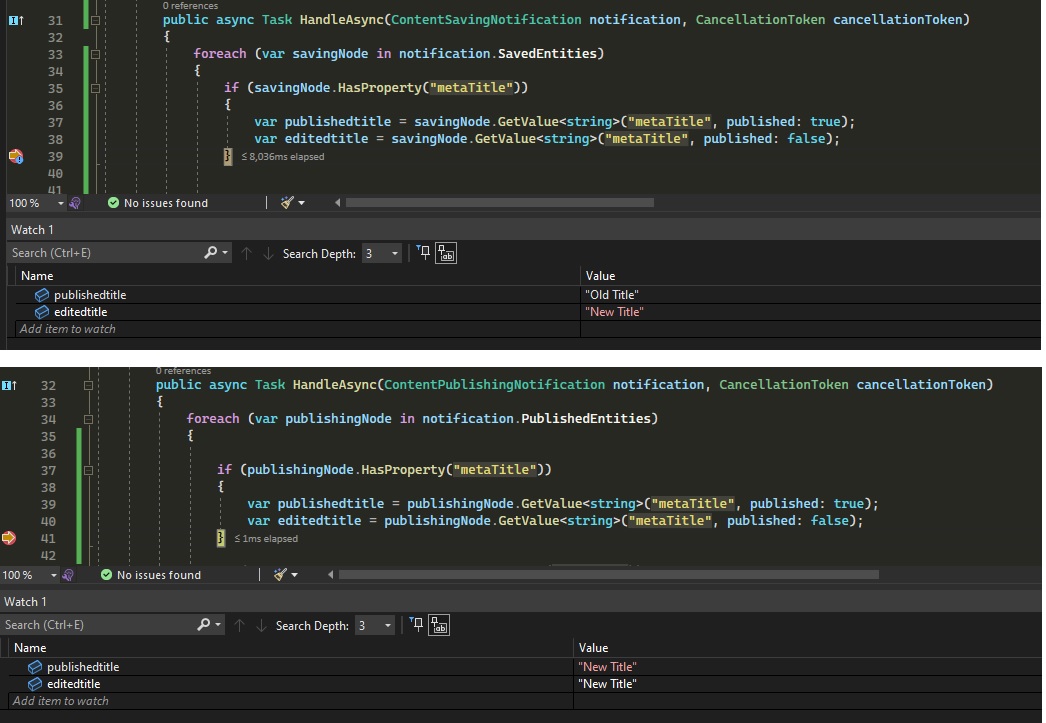1046x723 pixels.
Task: Click the green check icon beside 'No issues found' under the publishing handler
Action: click(x=106, y=575)
